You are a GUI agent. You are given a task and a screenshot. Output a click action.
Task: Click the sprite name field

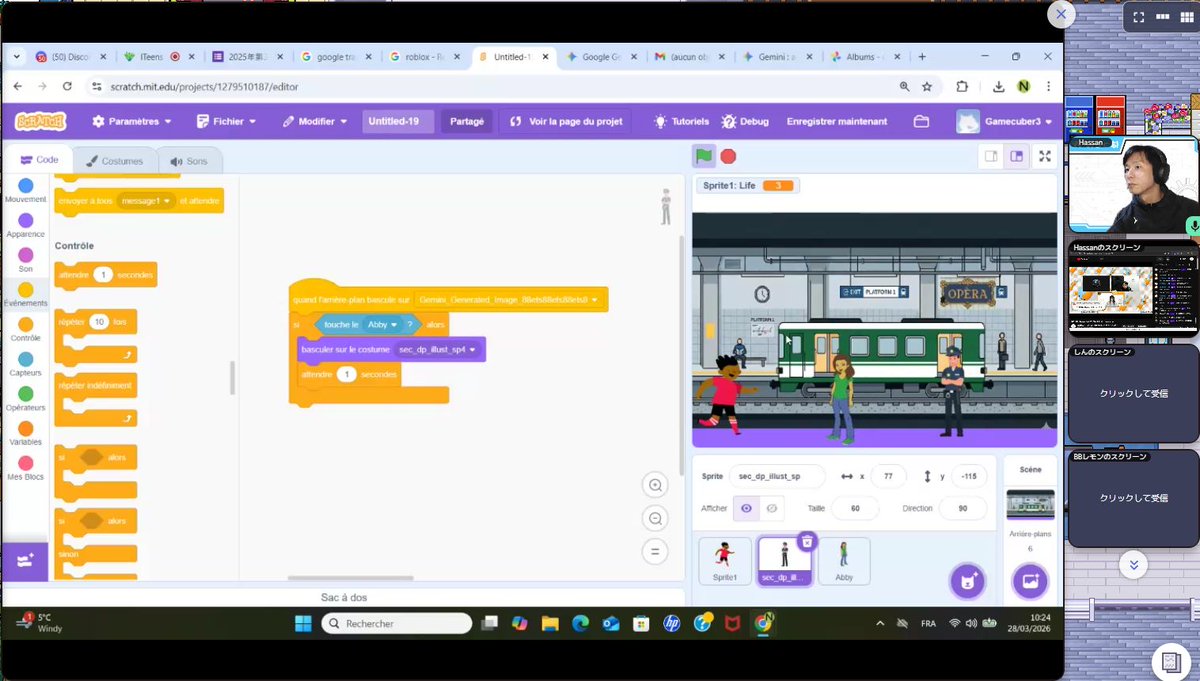pos(777,476)
